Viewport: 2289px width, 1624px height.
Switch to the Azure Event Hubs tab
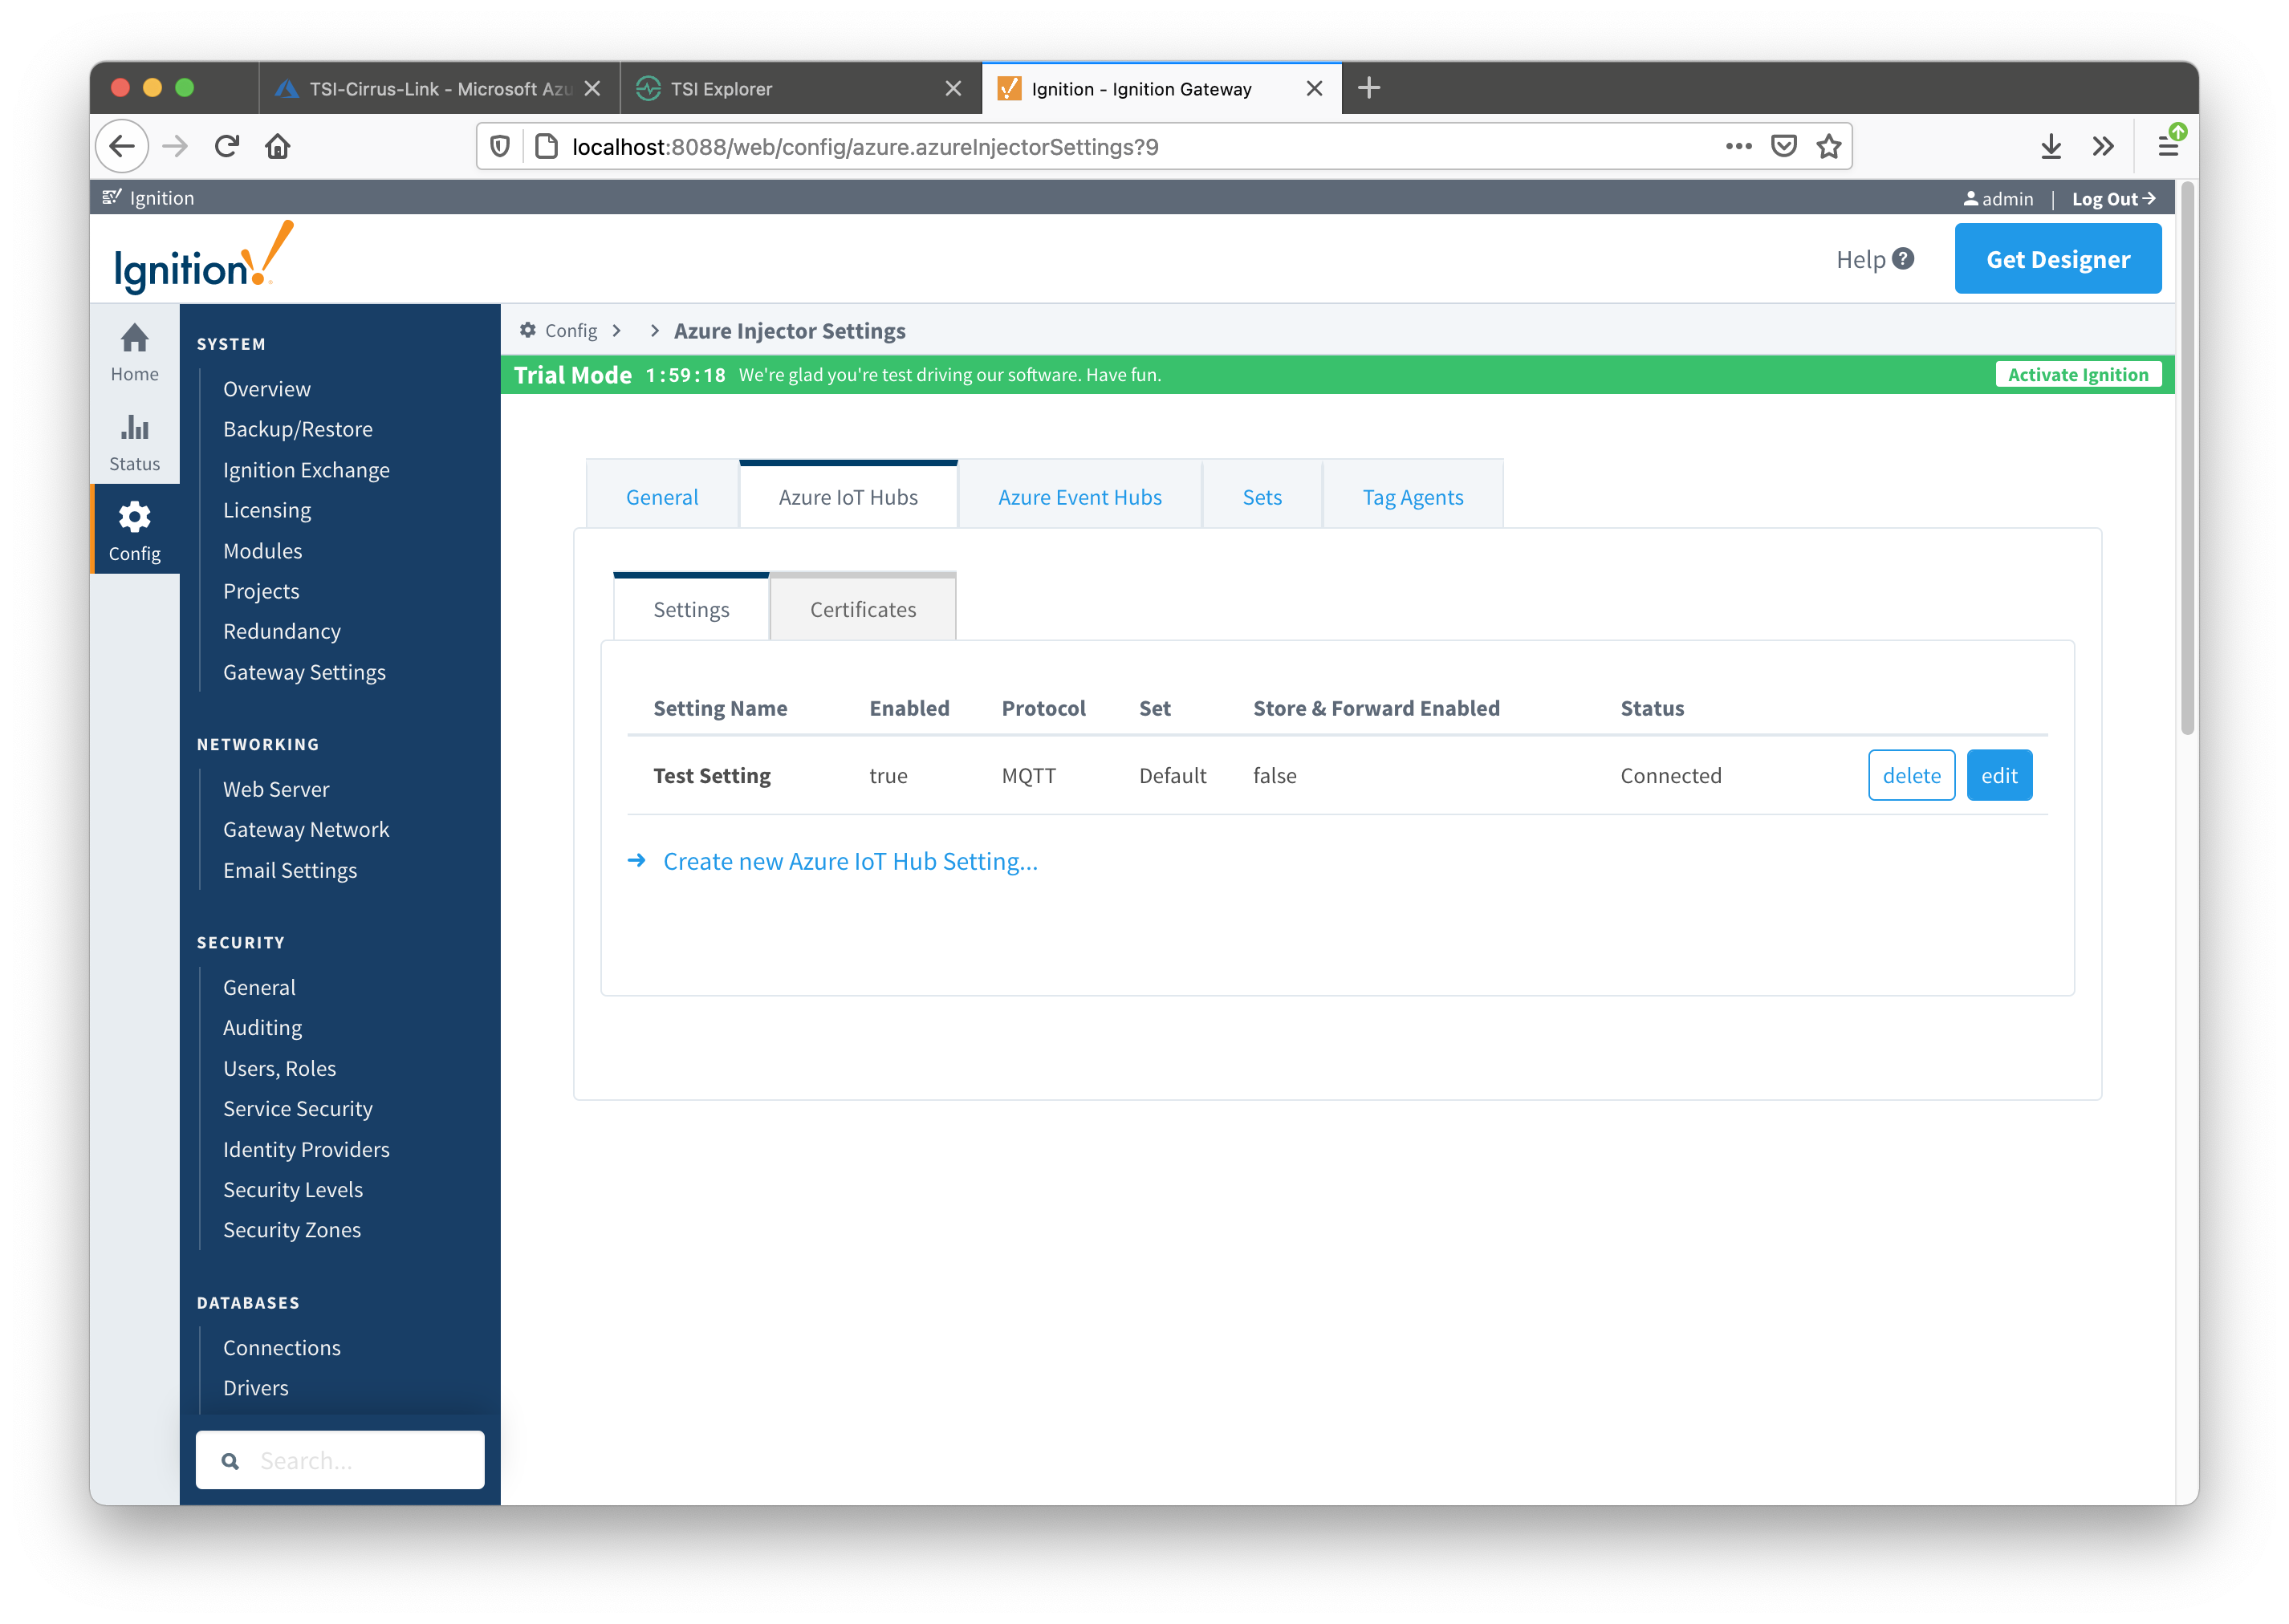point(1079,497)
